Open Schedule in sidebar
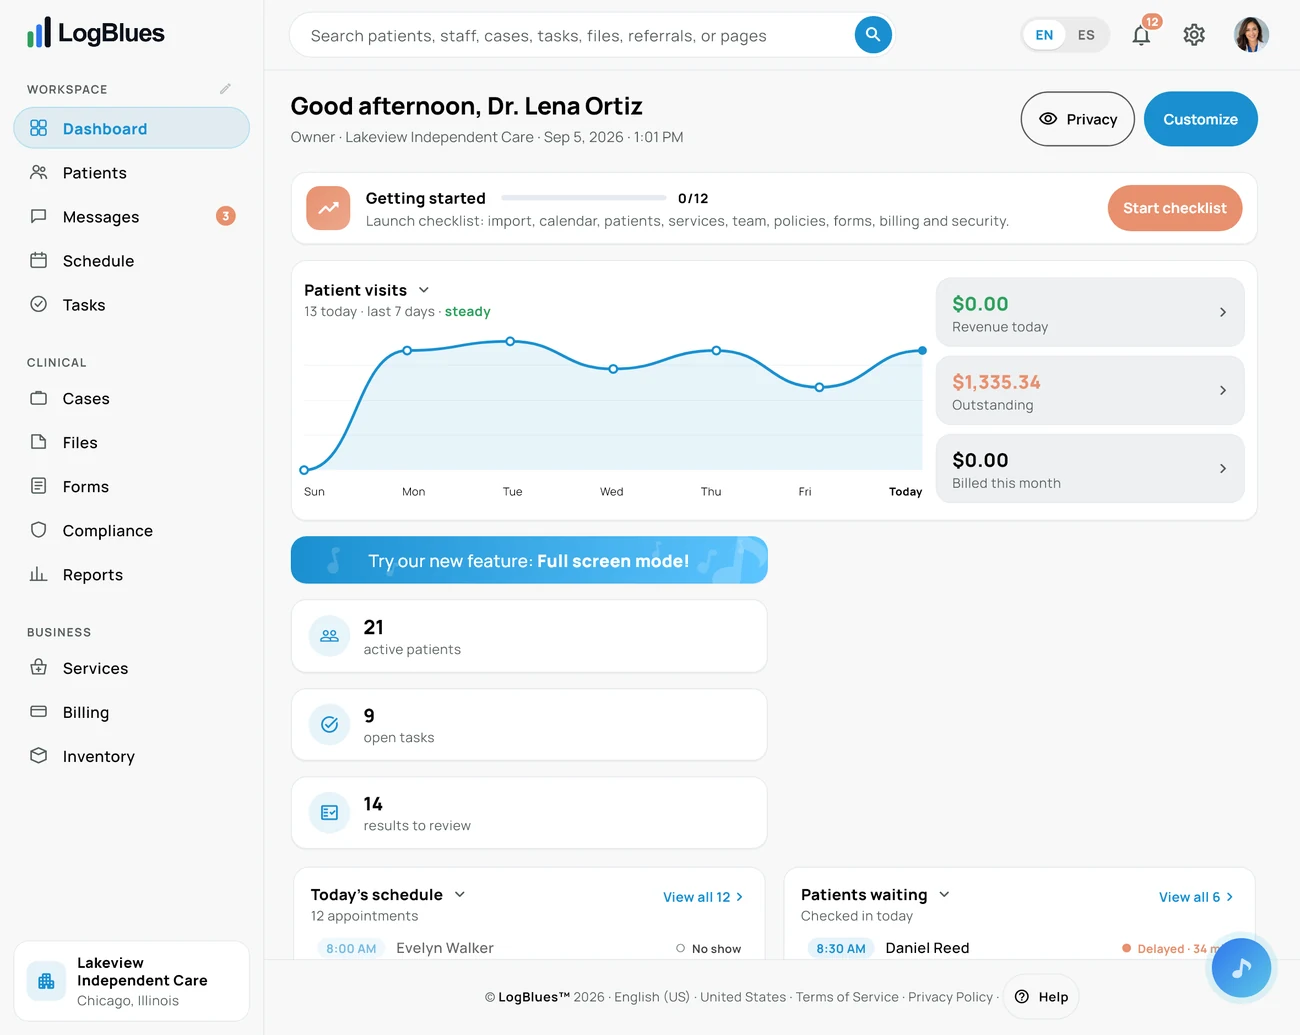The height and width of the screenshot is (1035, 1300). pyautogui.click(x=131, y=260)
